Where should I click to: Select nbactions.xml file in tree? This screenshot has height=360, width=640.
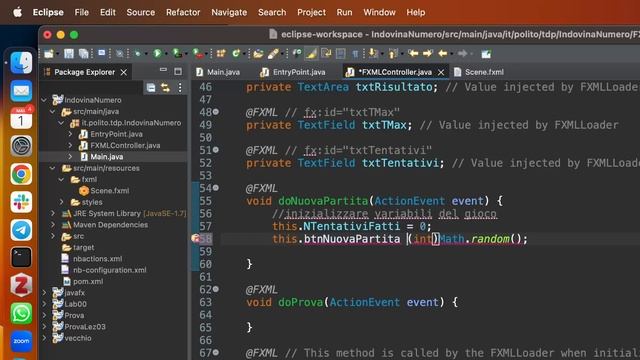point(98,259)
